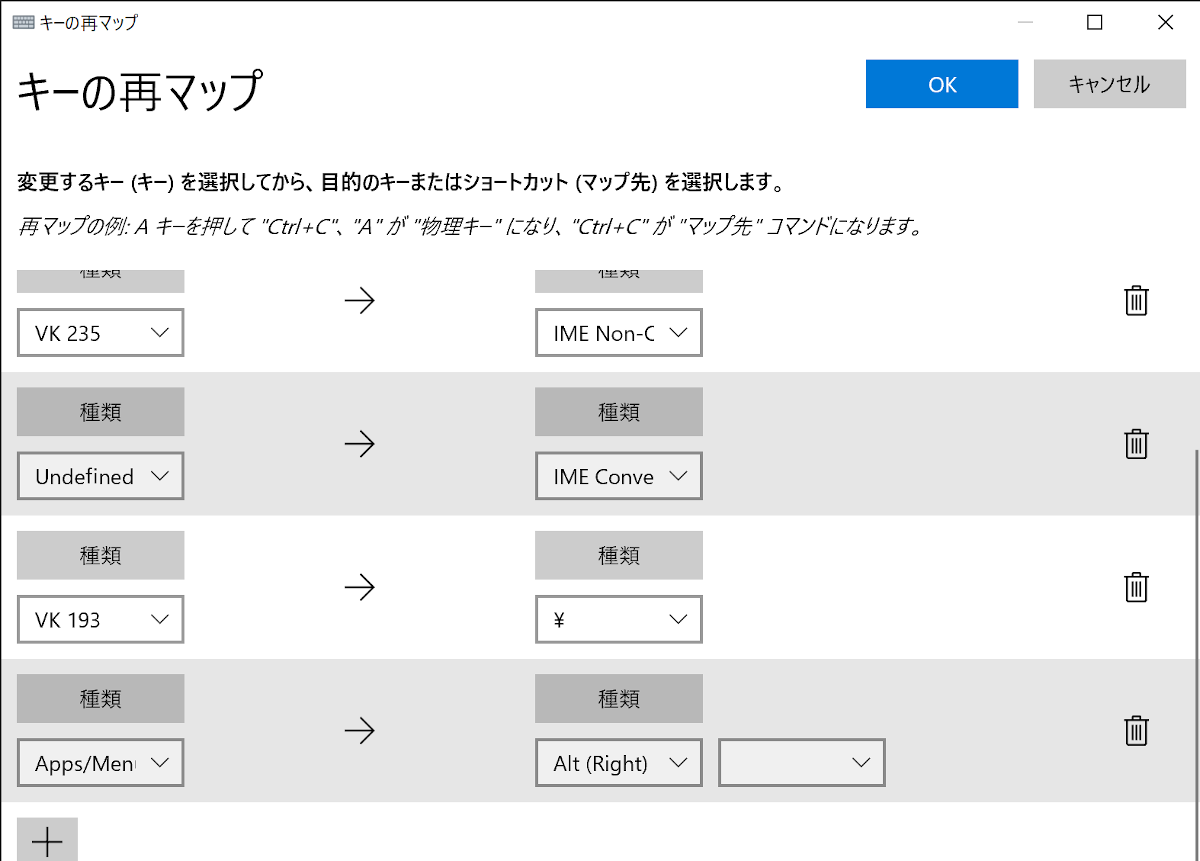Open the Alt (Right) target dropdown
The width and height of the screenshot is (1200, 861).
(618, 762)
